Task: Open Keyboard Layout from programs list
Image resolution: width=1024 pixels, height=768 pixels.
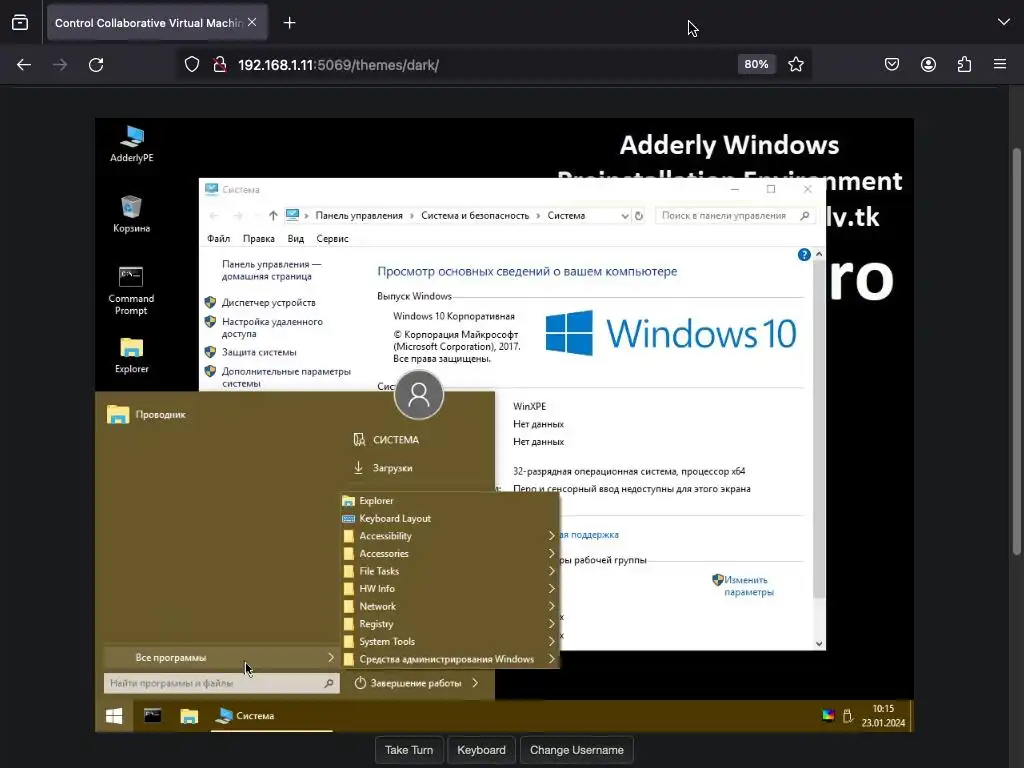Action: 449,519
